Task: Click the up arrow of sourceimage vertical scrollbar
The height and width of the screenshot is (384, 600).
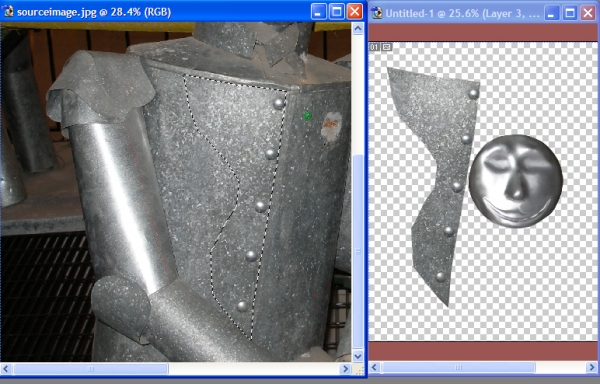Action: (357, 29)
